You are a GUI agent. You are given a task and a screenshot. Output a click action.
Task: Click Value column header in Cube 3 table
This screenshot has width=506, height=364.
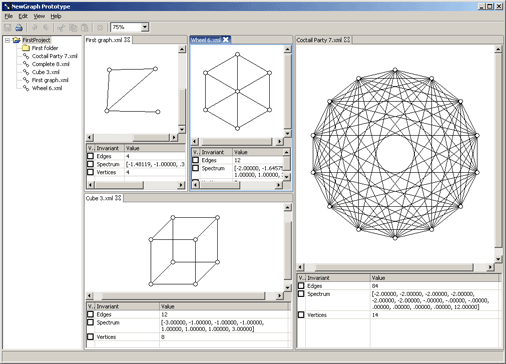pyautogui.click(x=225, y=306)
